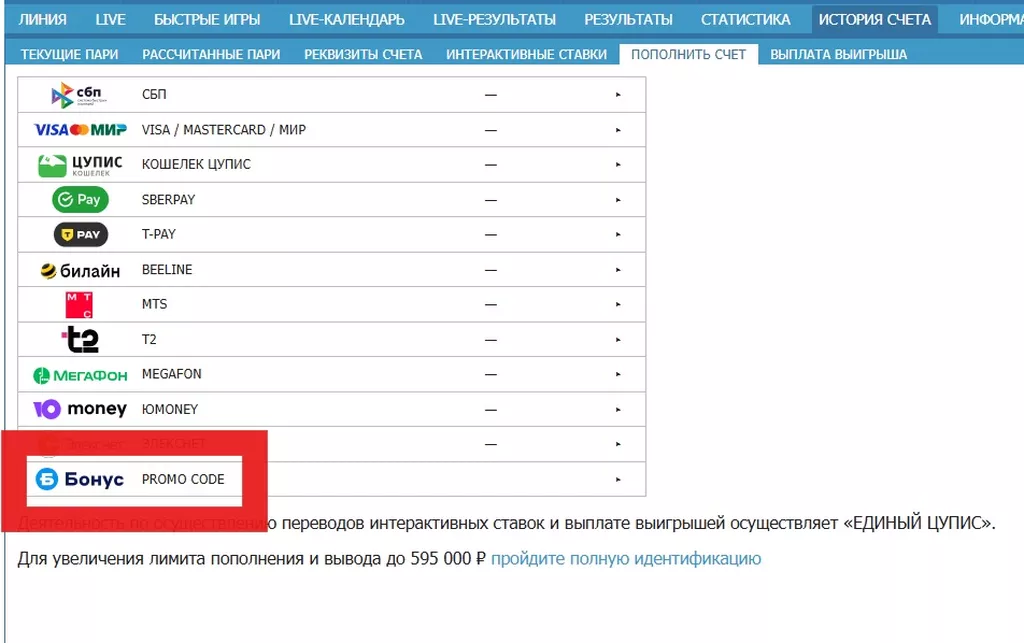Click the ЮMoney logo
Viewport: 1024px width, 643px height.
[x=80, y=409]
